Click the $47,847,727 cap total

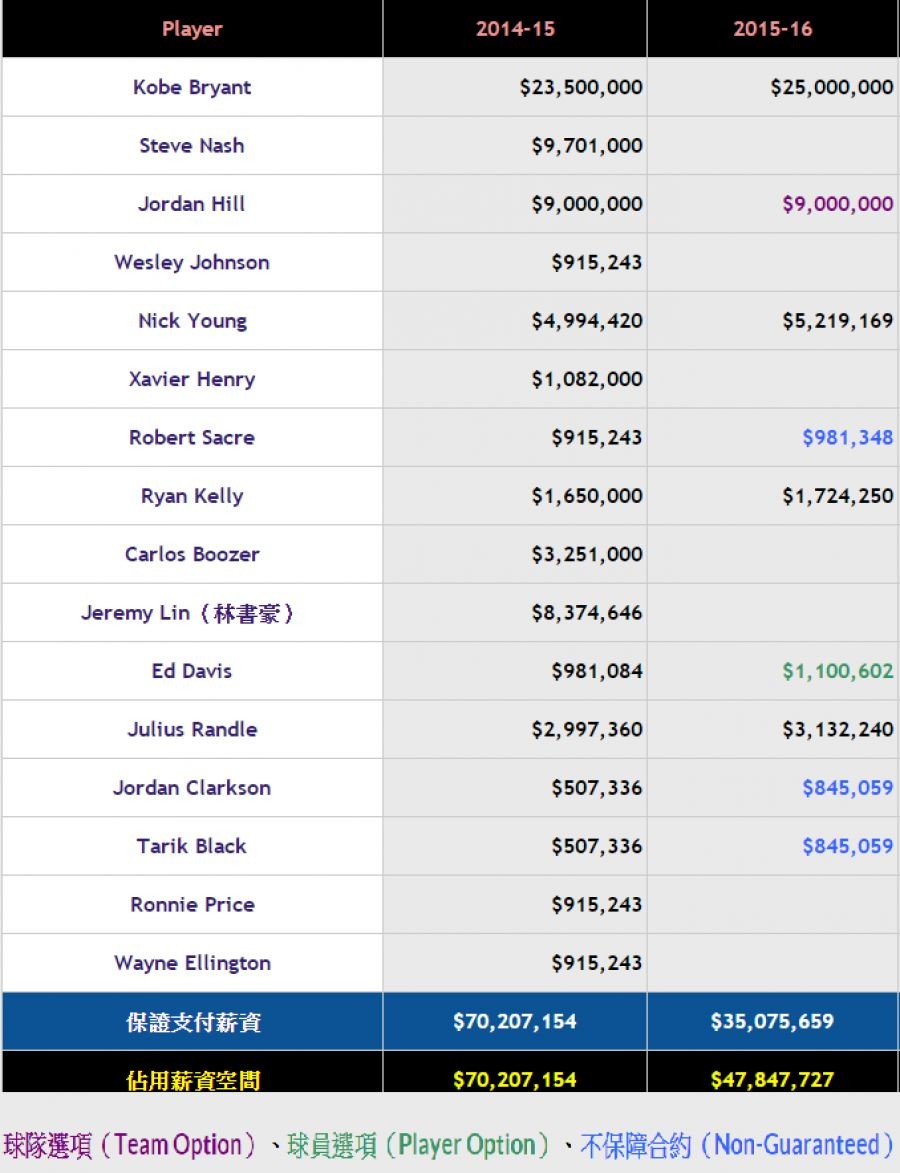(772, 1080)
